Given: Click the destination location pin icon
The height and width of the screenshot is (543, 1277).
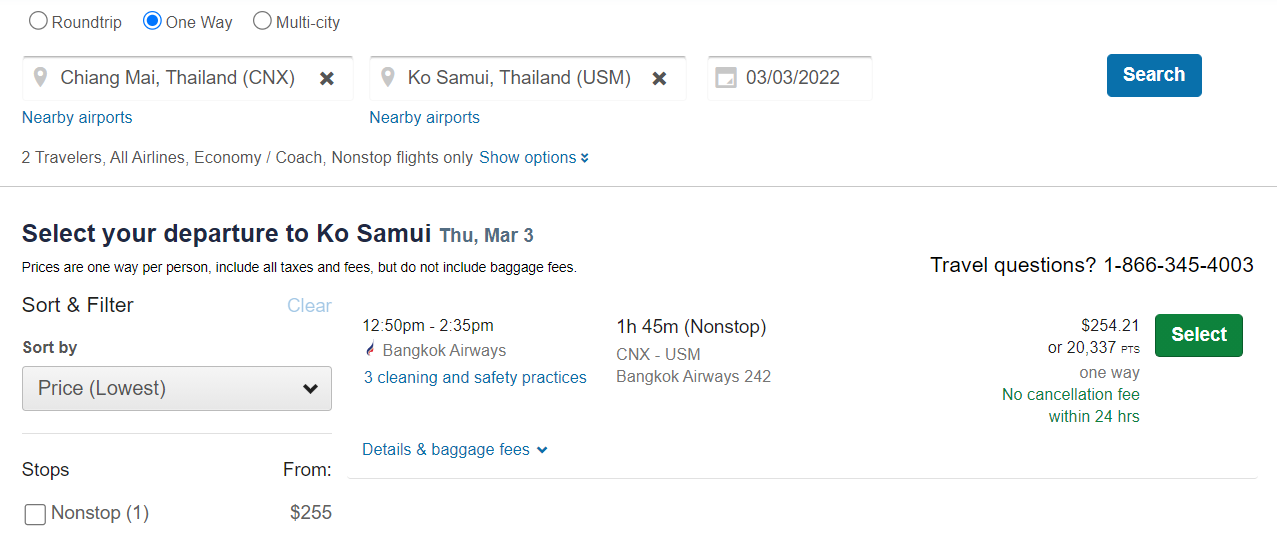Looking at the screenshot, I should 387,77.
